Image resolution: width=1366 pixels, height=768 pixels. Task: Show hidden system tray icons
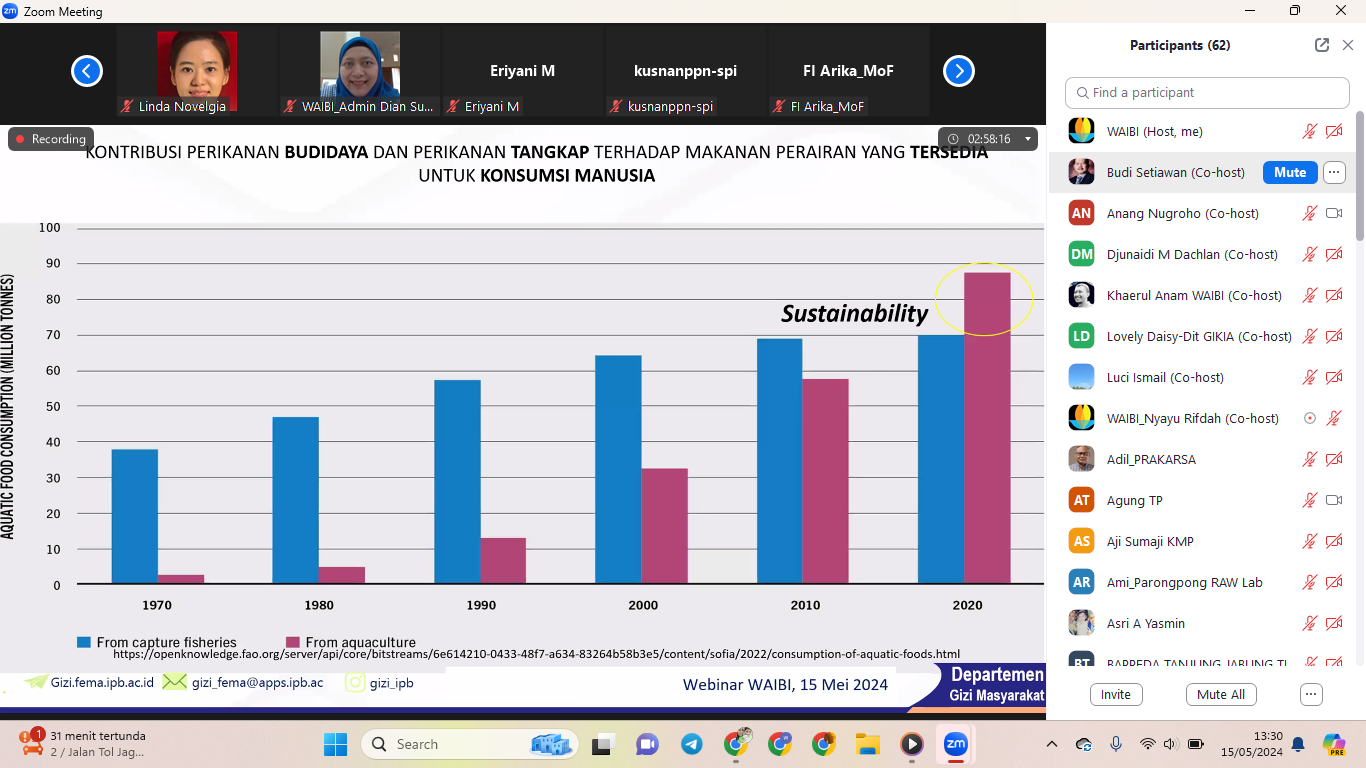pos(1051,744)
